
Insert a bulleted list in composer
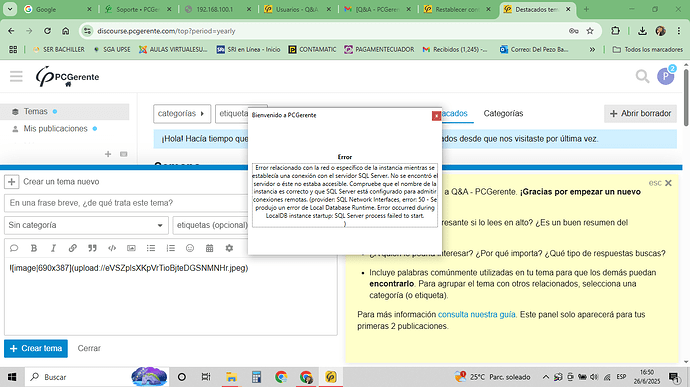151,248
